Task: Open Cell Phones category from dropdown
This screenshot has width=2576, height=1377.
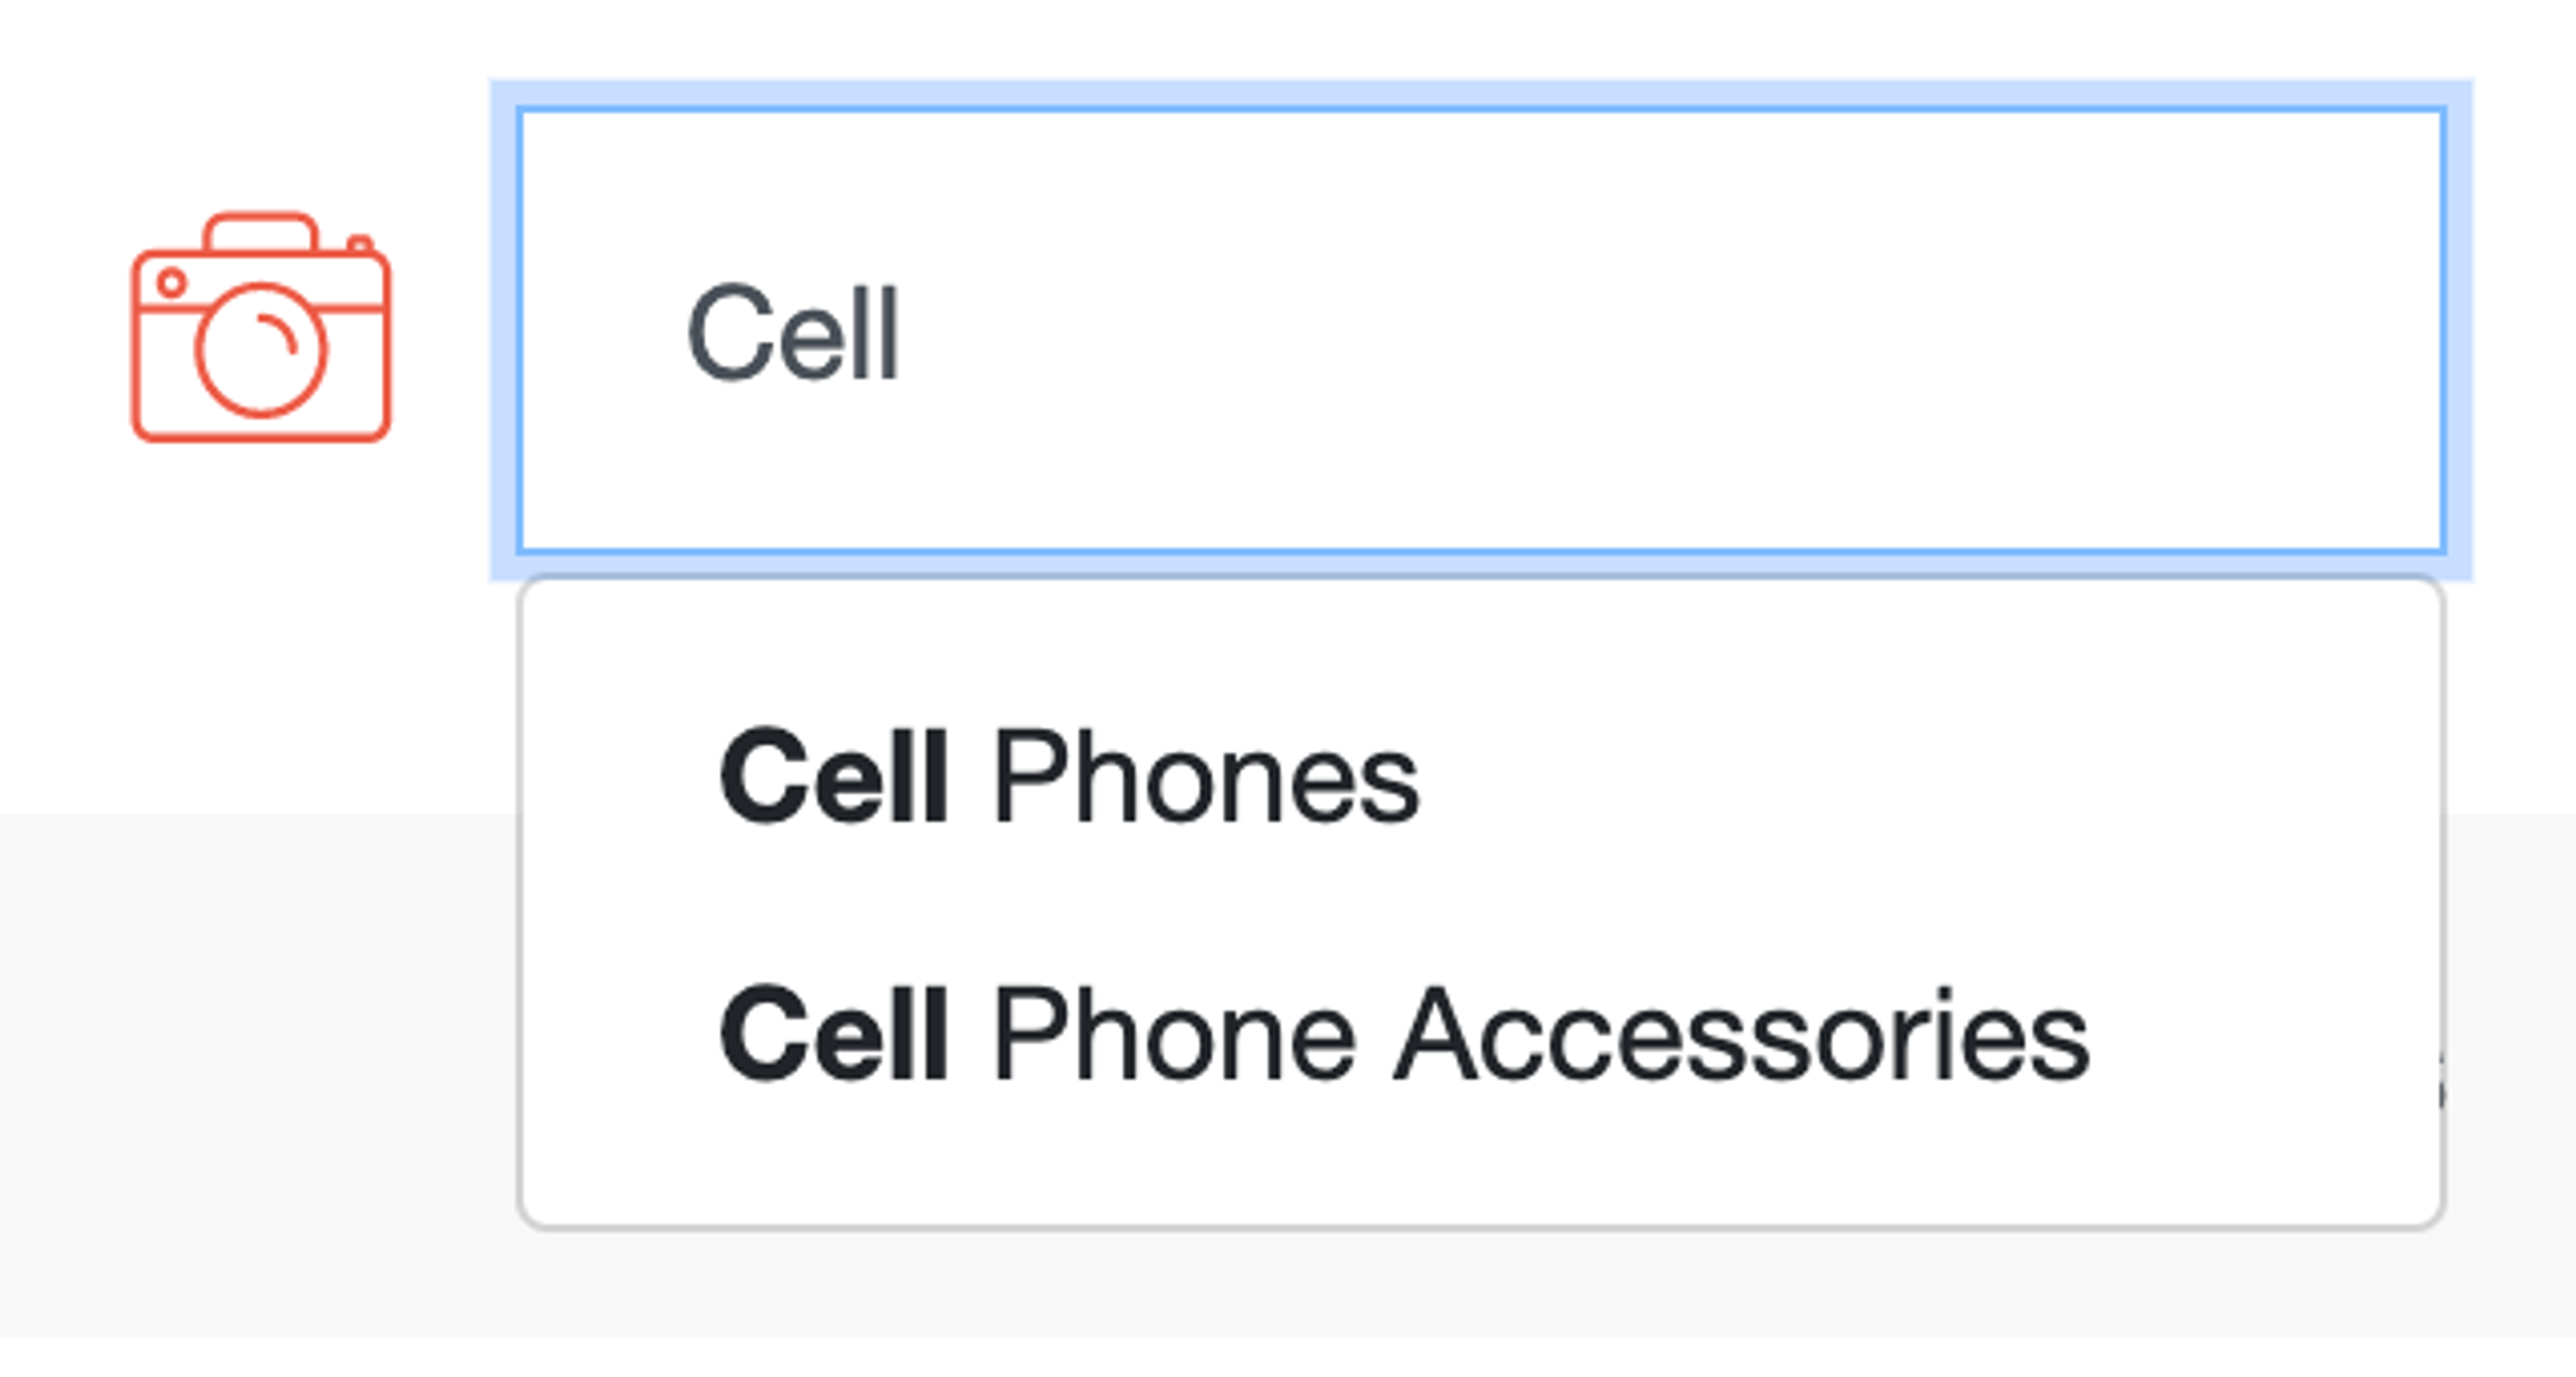Action: tap(1068, 776)
